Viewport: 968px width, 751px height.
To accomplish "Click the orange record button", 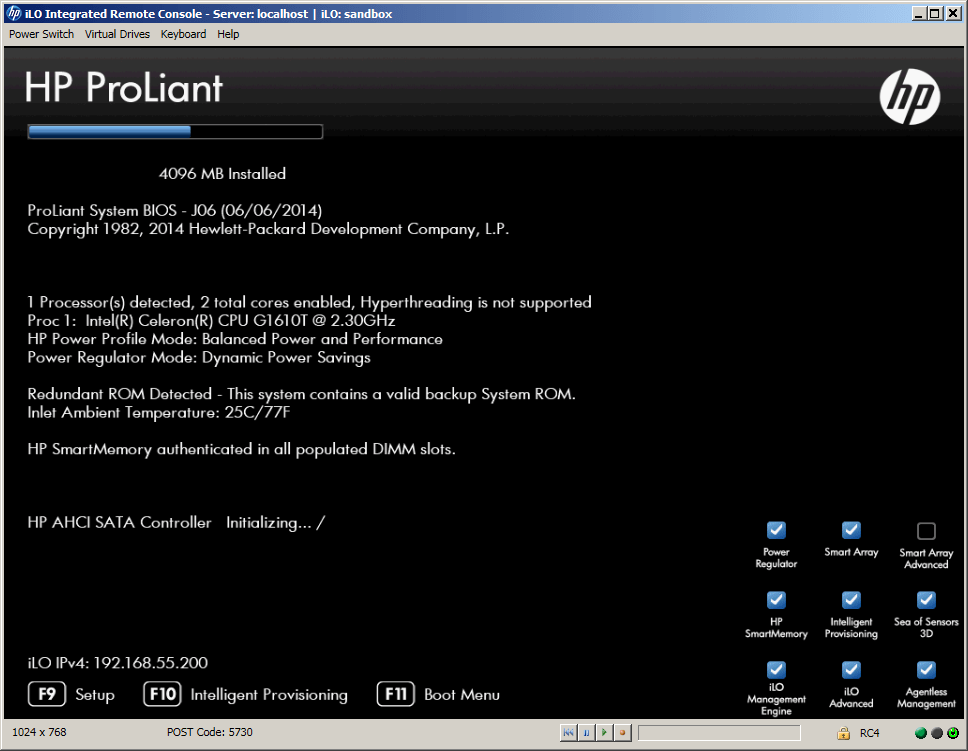I will (x=622, y=732).
